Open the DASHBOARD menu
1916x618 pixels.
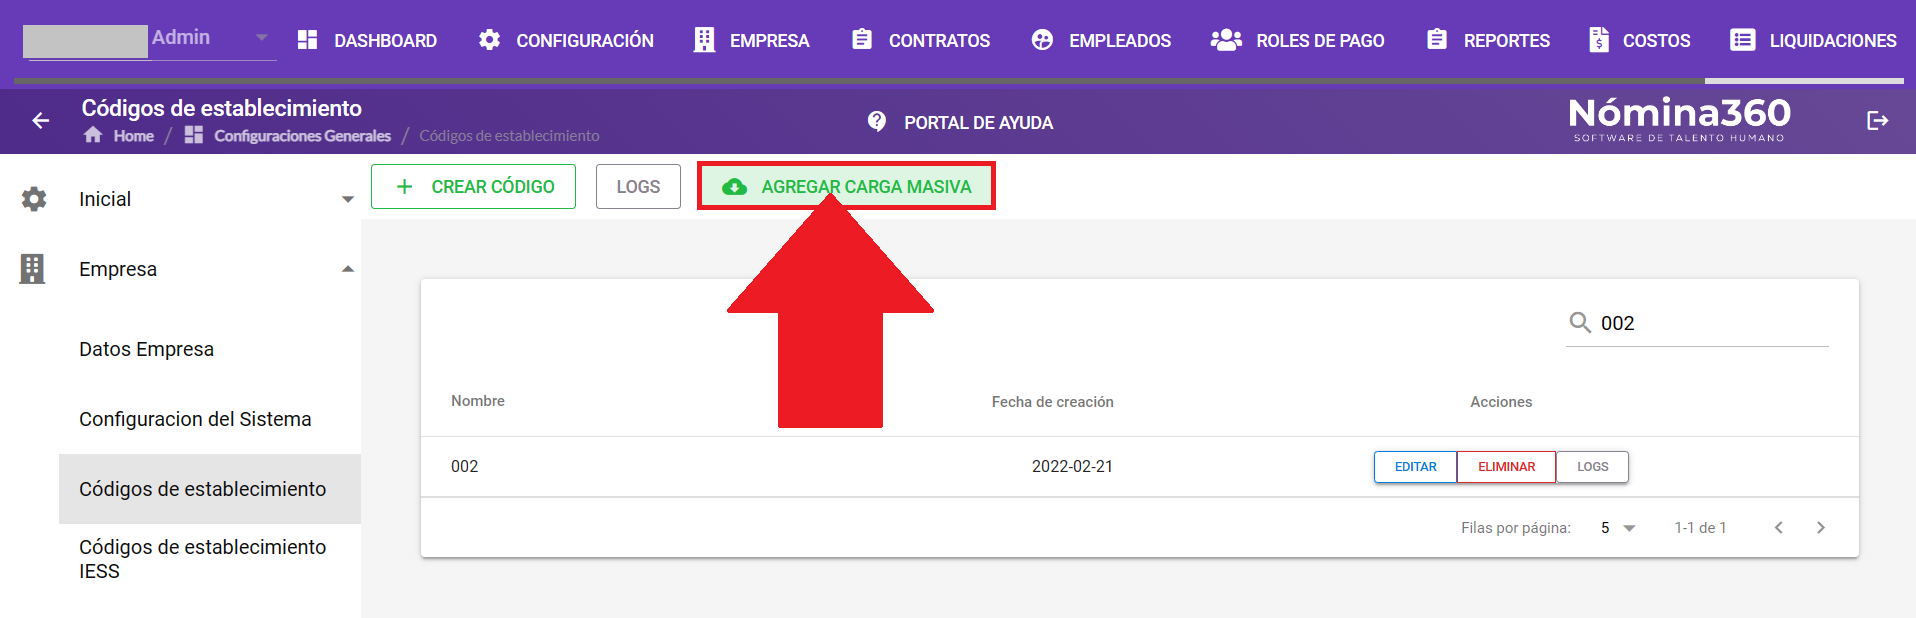point(367,40)
